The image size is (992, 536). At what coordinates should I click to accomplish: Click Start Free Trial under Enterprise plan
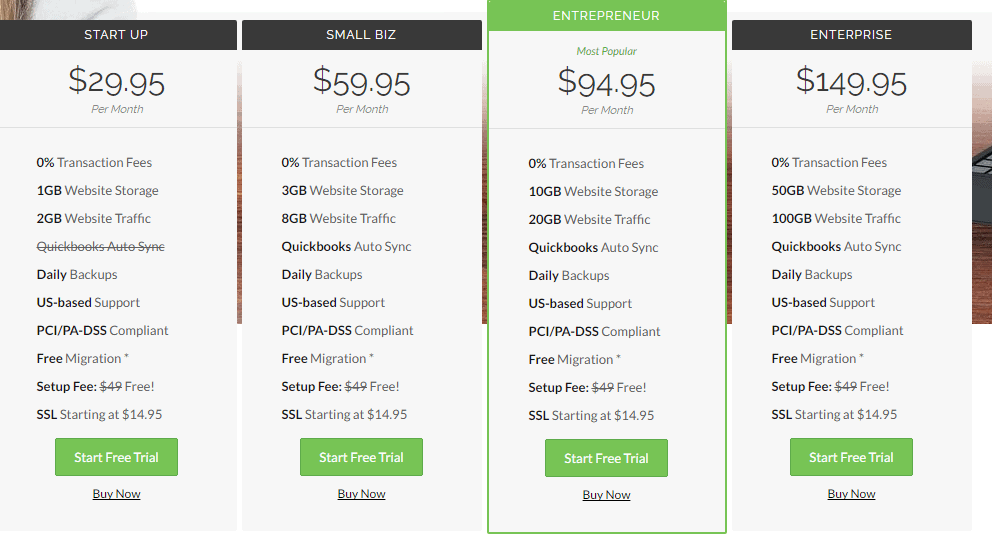(x=851, y=457)
